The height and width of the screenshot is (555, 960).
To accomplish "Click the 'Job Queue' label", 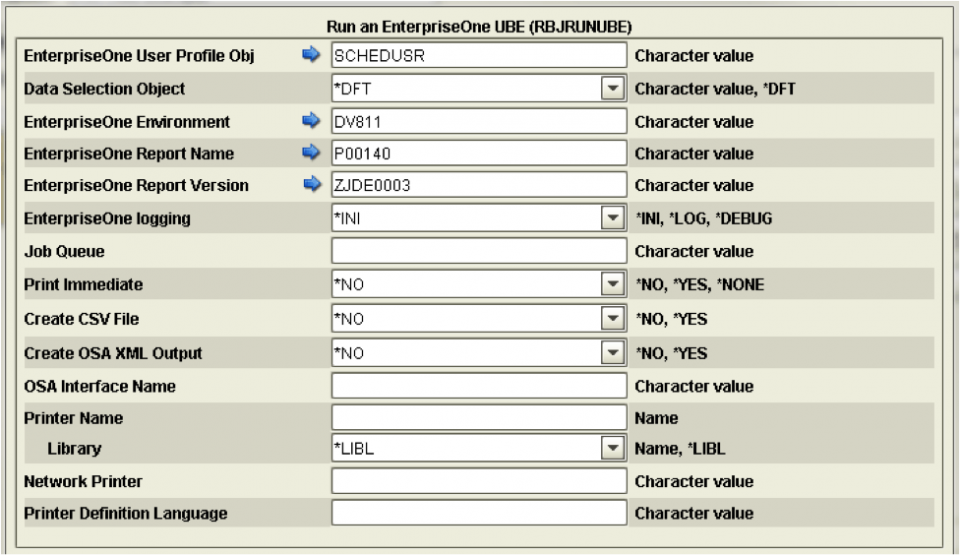I will coord(64,252).
